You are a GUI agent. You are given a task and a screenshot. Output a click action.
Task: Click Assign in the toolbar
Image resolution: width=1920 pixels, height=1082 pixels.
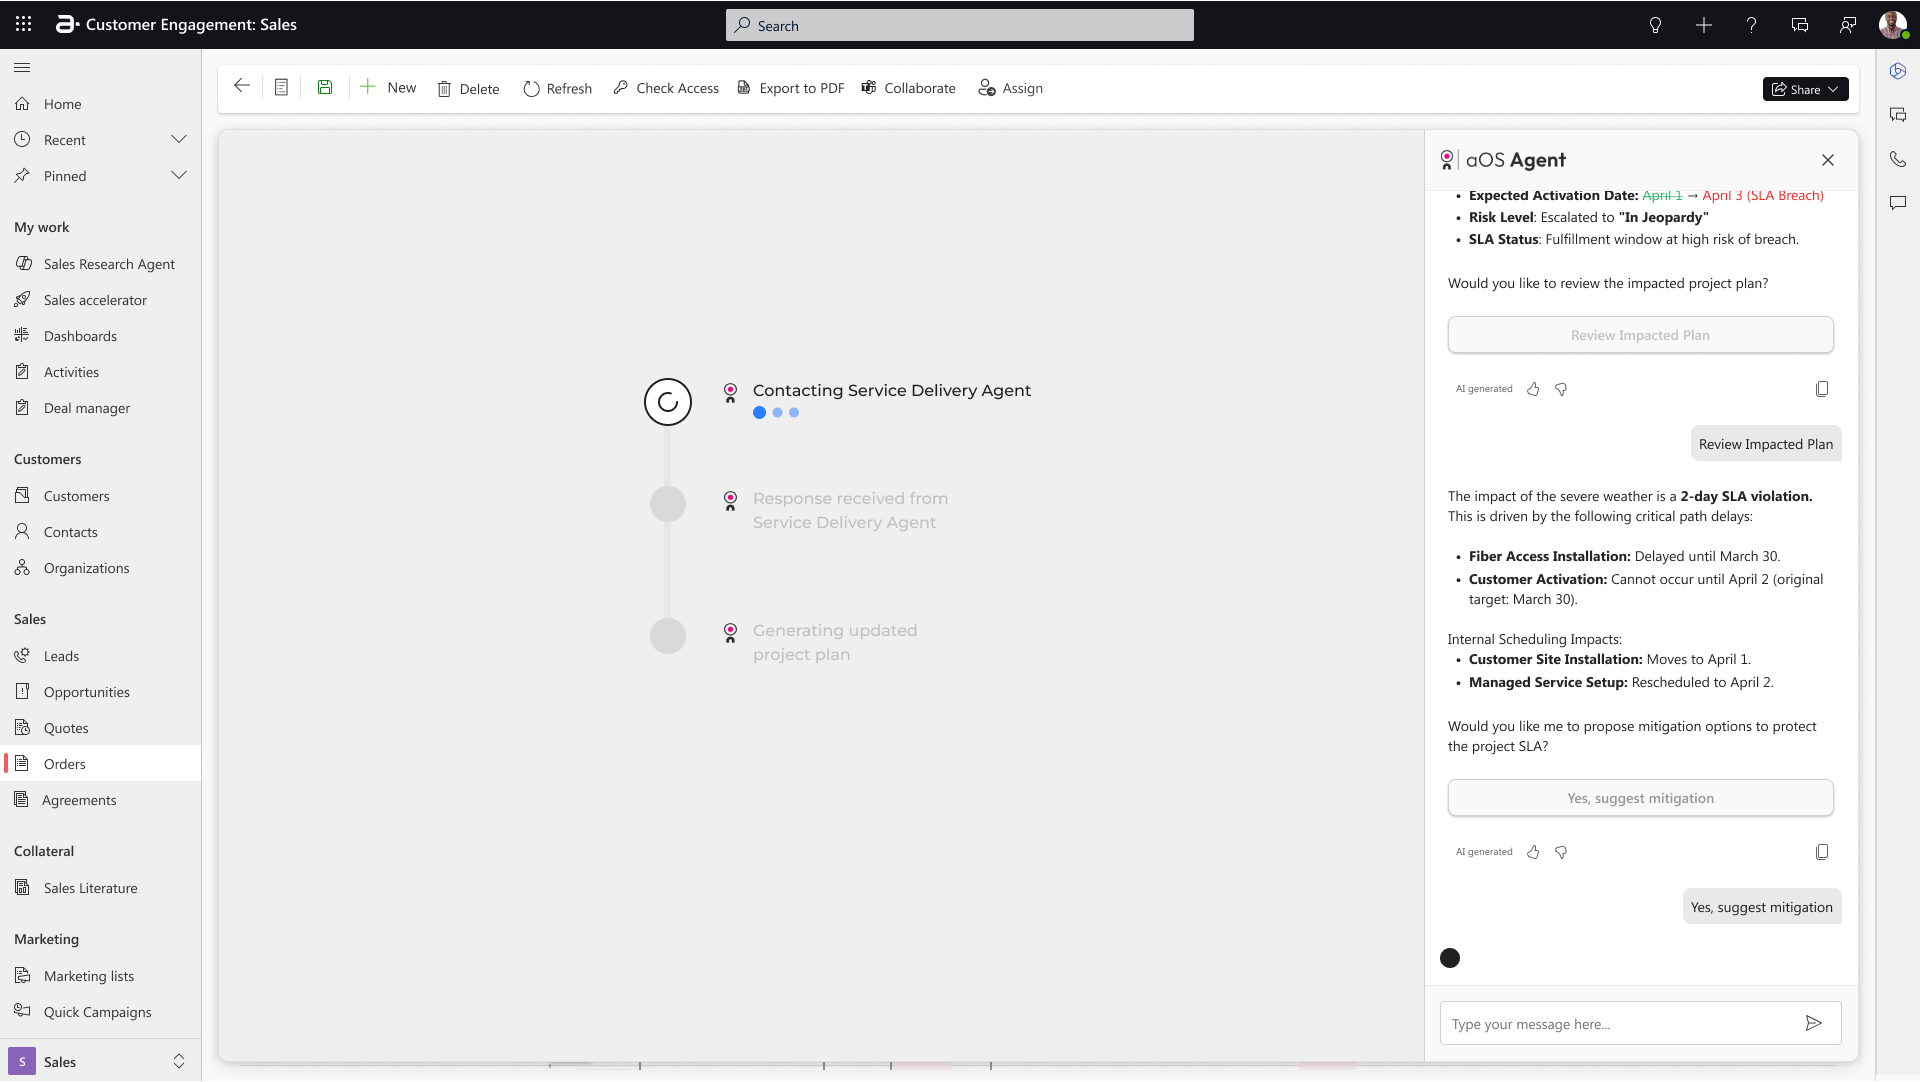(1010, 88)
